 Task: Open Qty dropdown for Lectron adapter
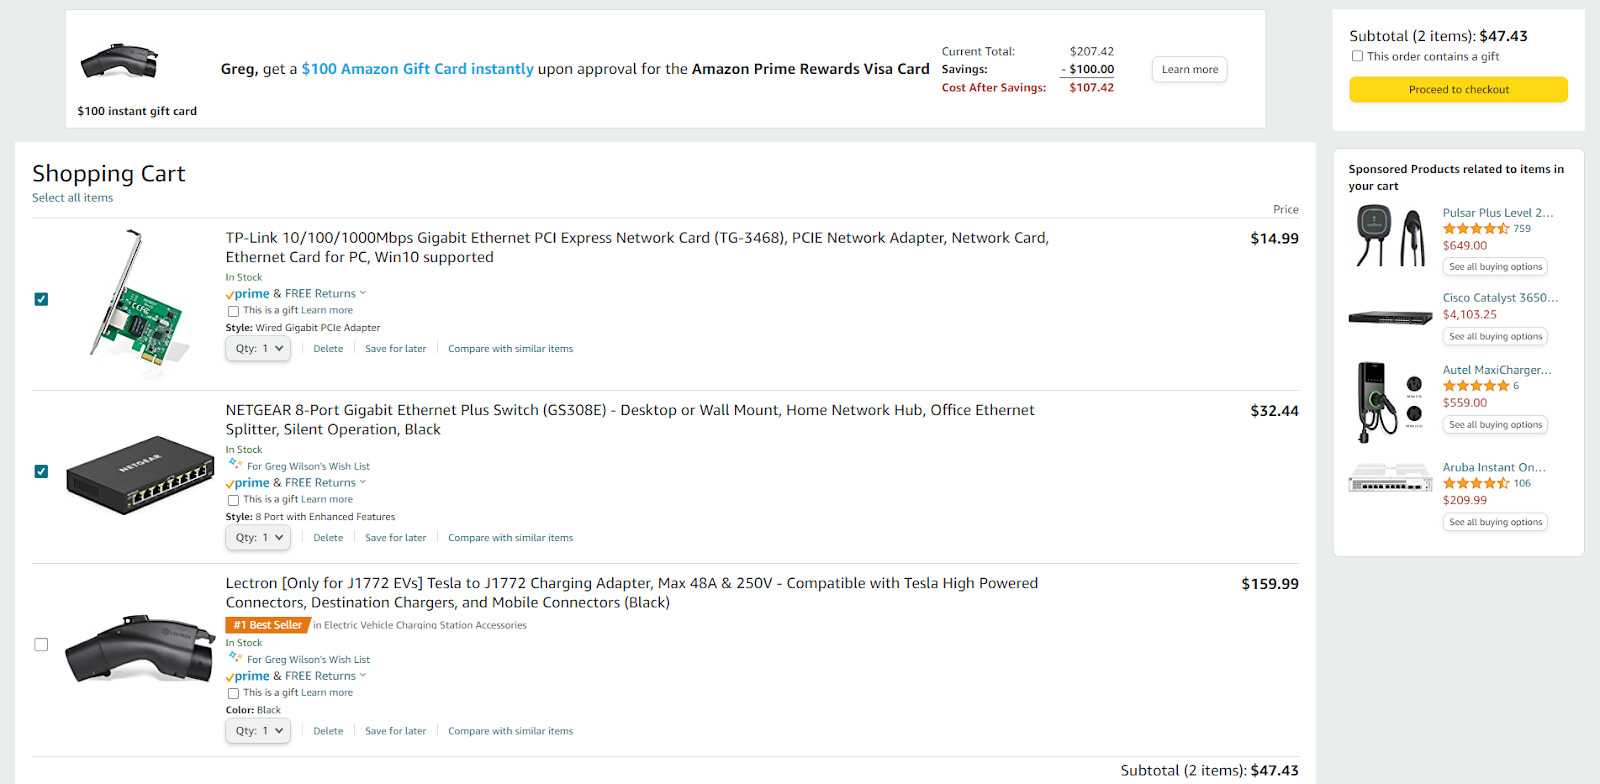pyautogui.click(x=258, y=731)
